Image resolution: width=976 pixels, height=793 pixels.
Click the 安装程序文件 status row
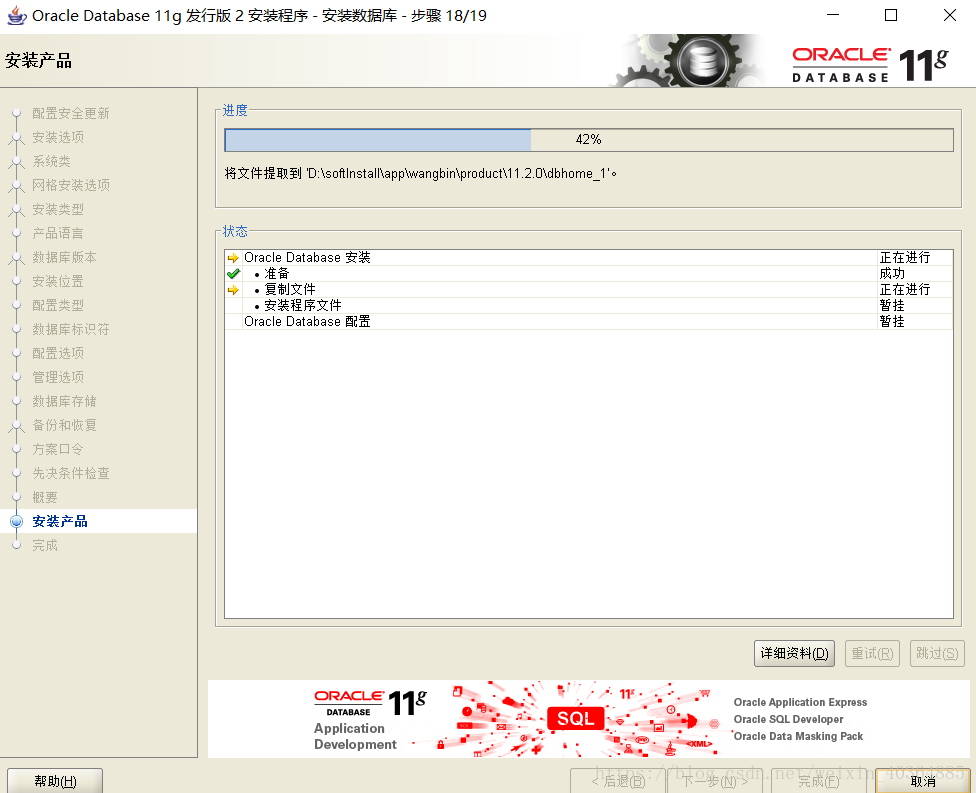tap(588, 305)
